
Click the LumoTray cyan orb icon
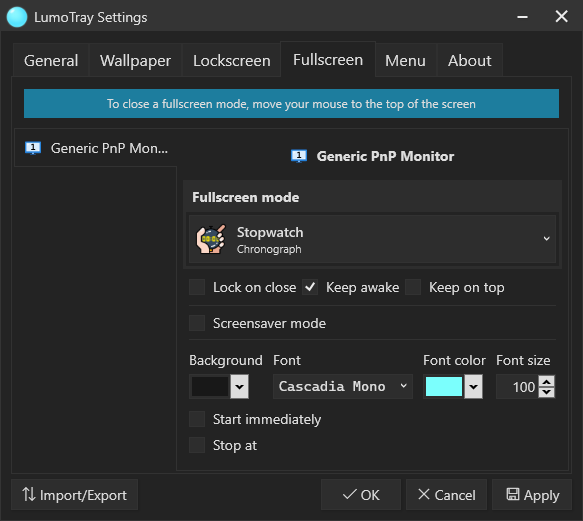17,17
